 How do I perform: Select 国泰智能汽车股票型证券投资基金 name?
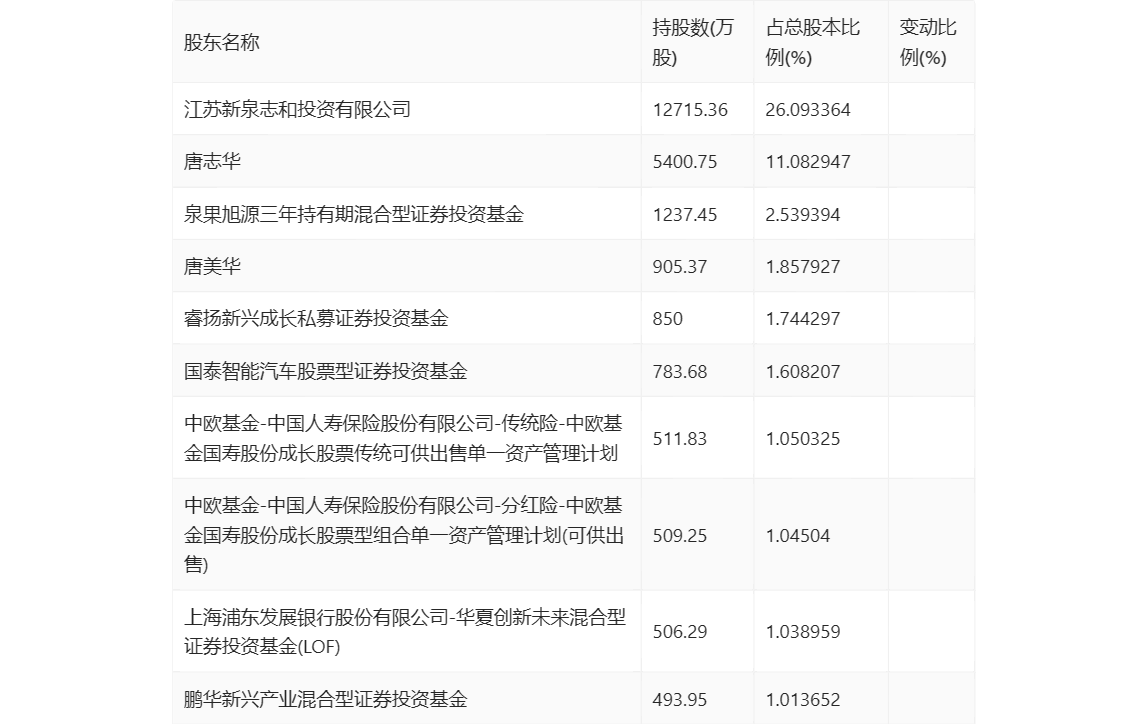[326, 371]
